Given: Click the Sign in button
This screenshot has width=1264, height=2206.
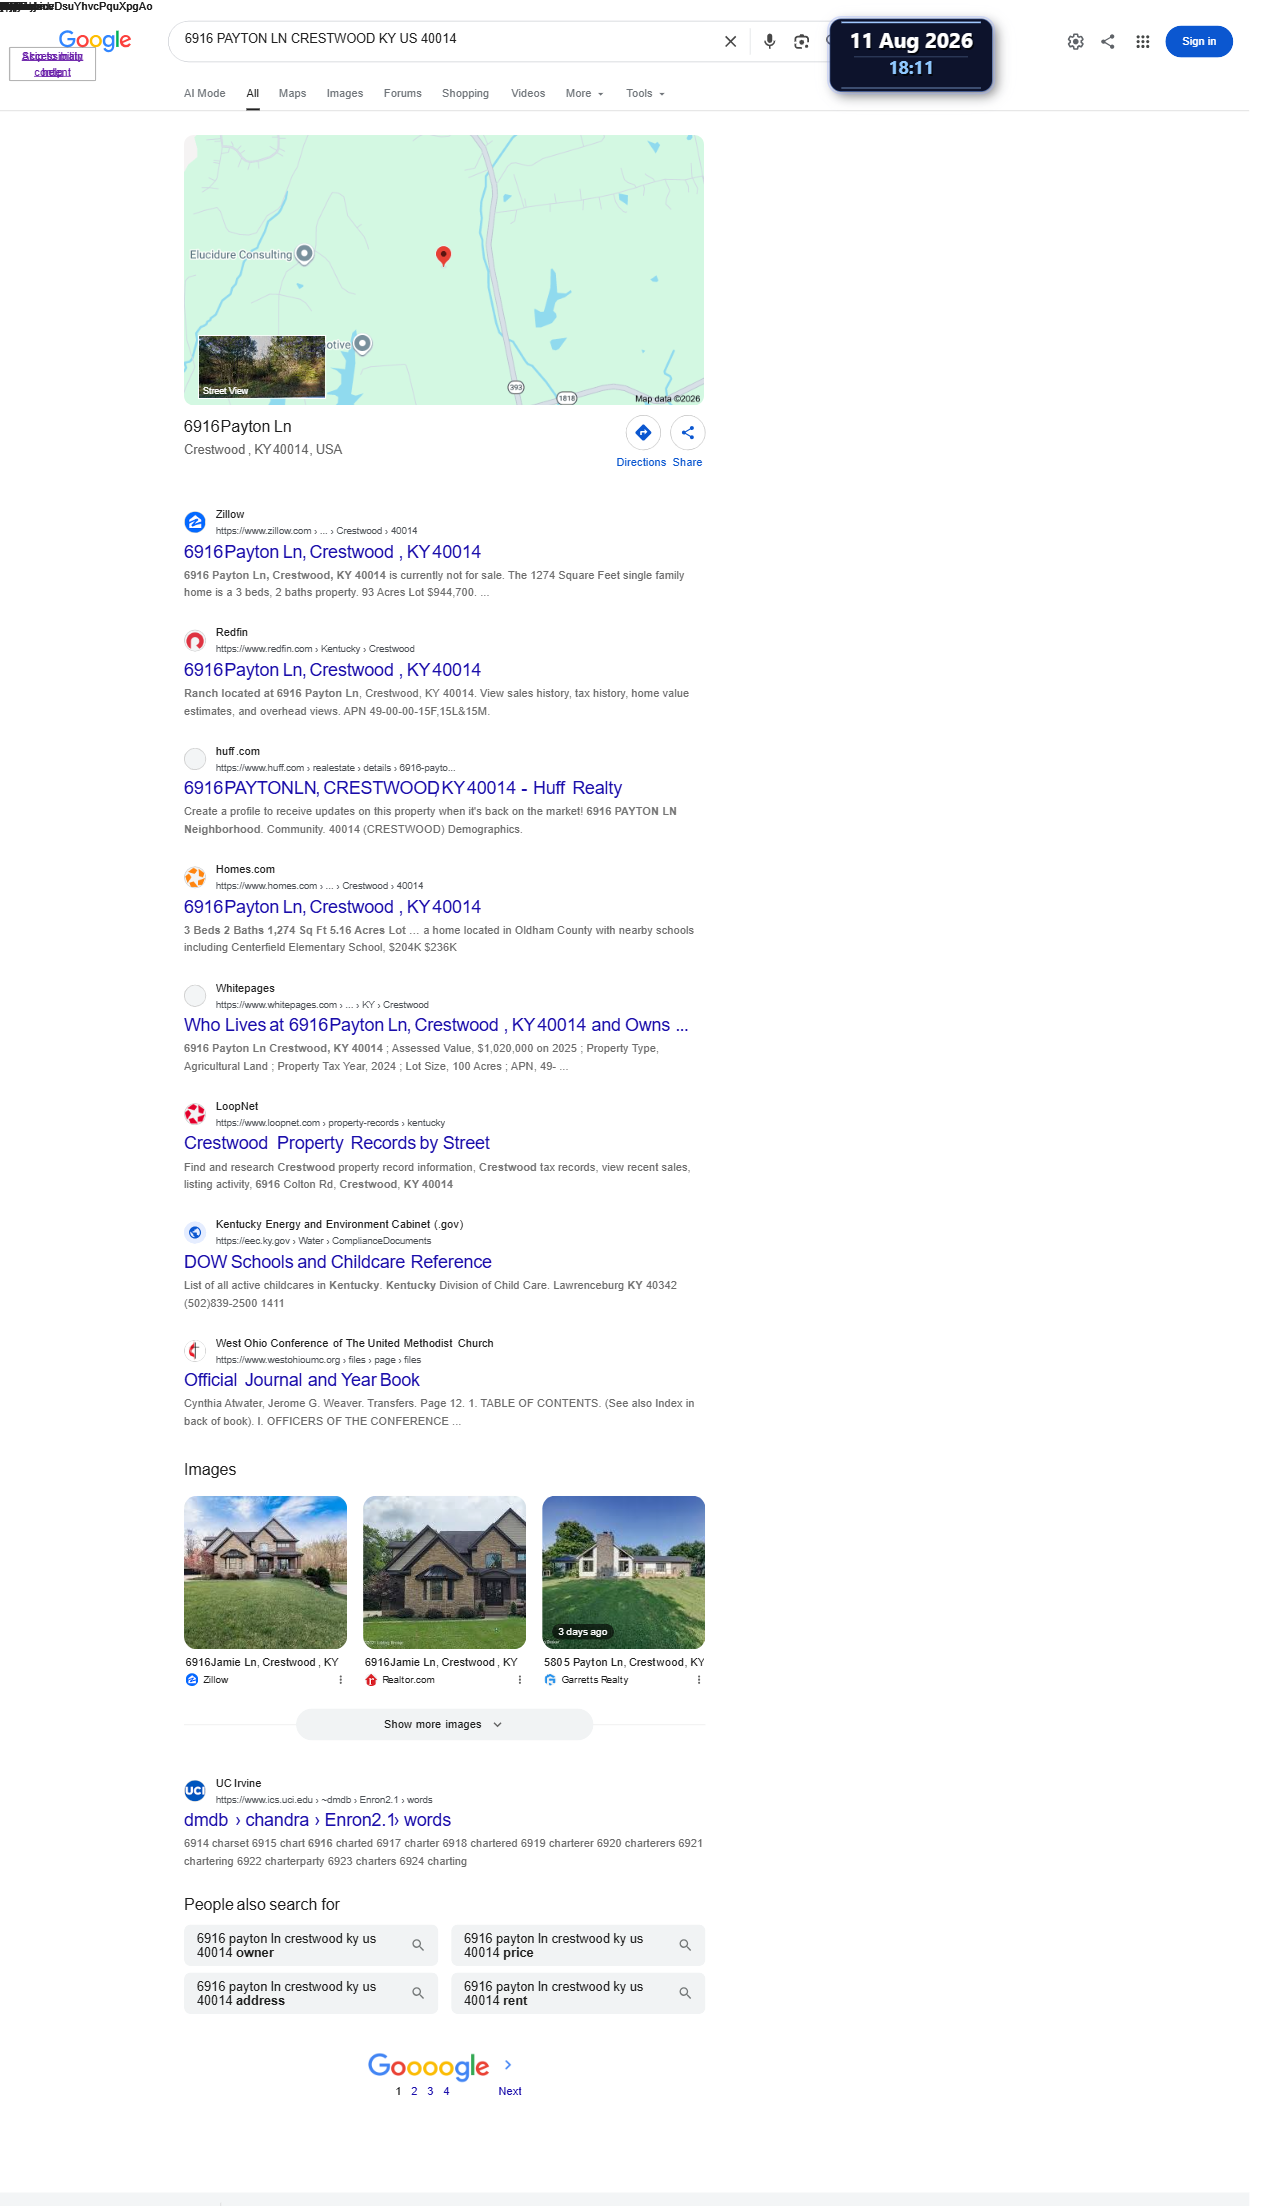Looking at the screenshot, I should [x=1198, y=41].
